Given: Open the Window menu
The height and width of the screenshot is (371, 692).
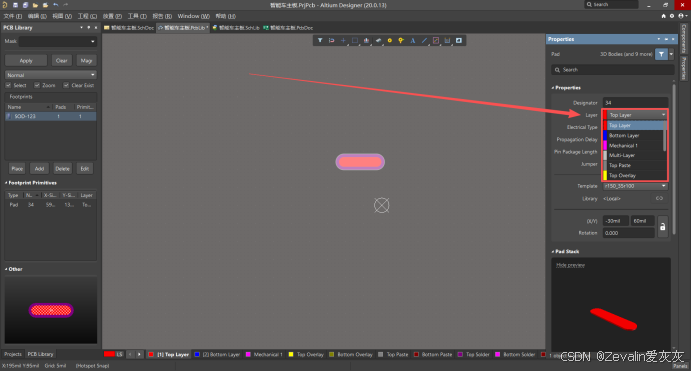Looking at the screenshot, I should point(193,16).
